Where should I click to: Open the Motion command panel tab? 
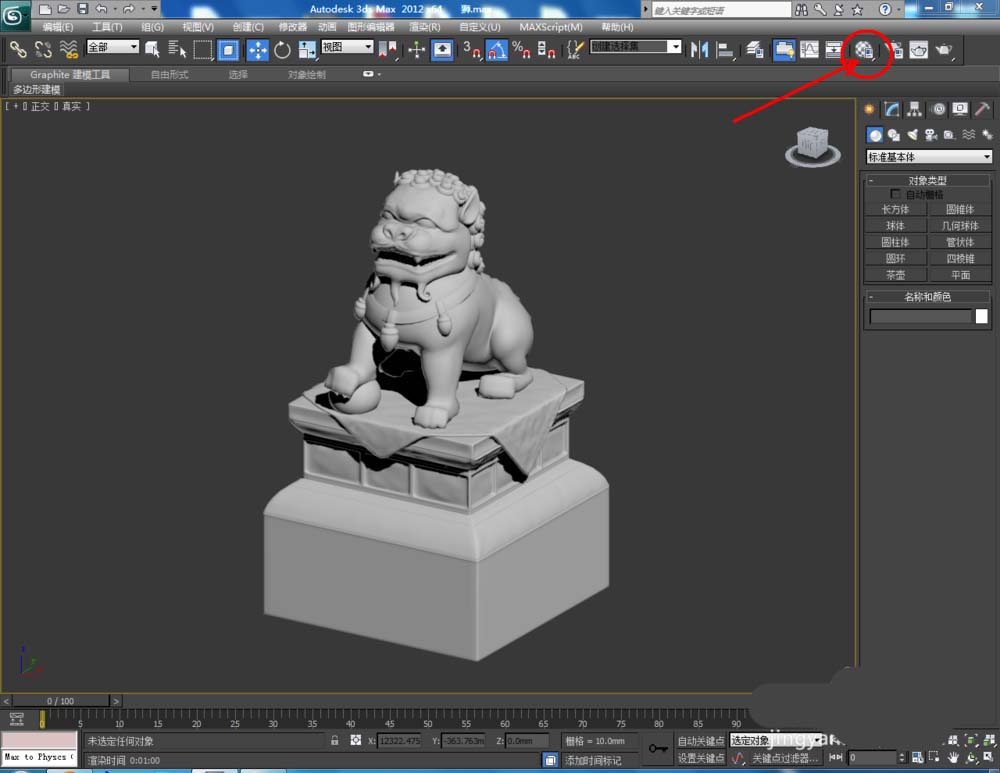[938, 110]
